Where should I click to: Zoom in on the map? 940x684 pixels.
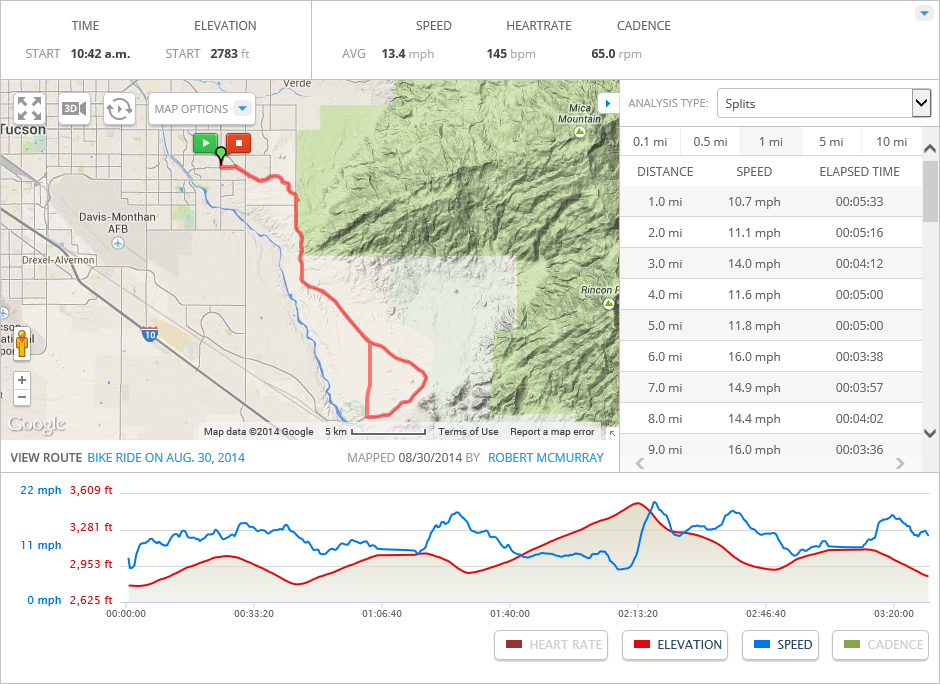23,380
